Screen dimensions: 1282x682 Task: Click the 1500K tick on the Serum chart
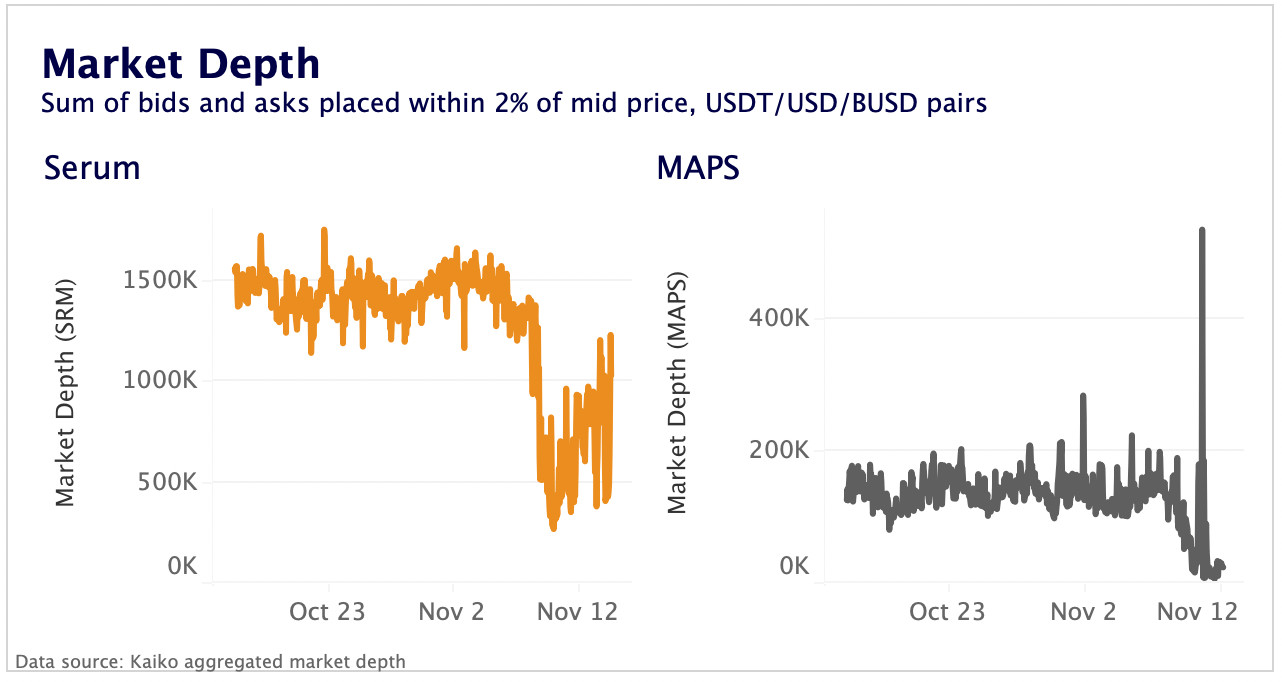pos(160,280)
